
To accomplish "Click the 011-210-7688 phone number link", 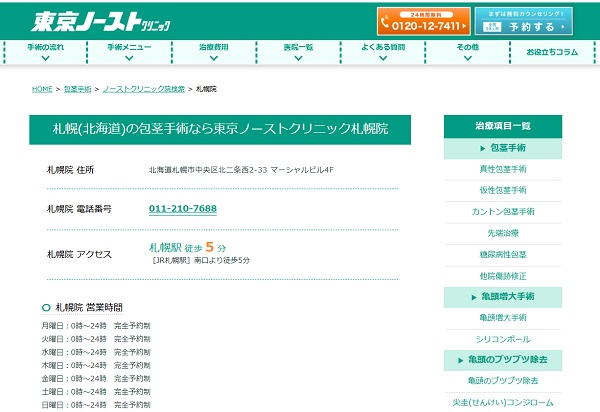I will 182,208.
